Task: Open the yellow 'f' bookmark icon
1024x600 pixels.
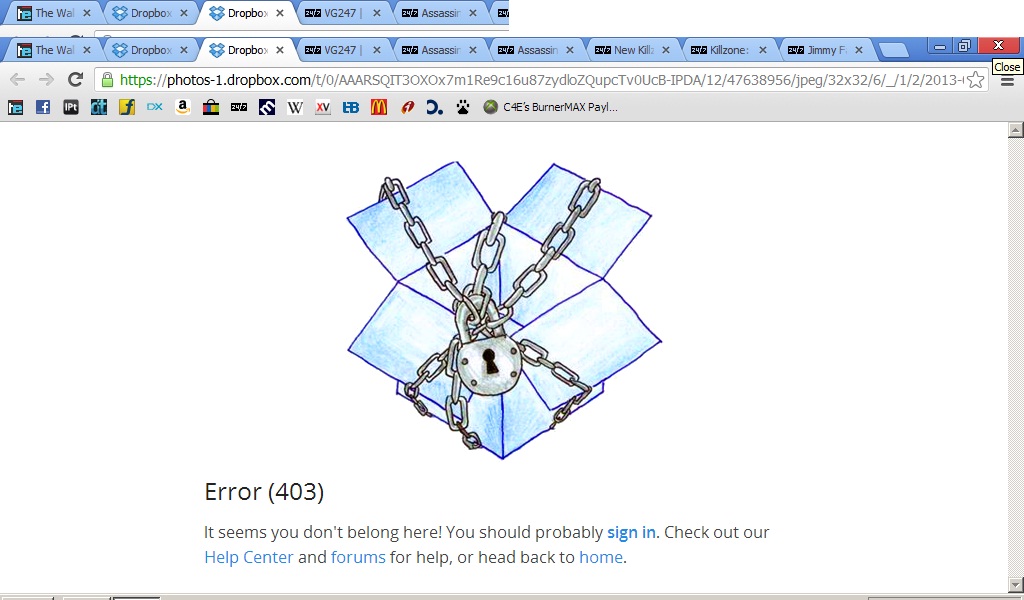Action: (x=127, y=107)
